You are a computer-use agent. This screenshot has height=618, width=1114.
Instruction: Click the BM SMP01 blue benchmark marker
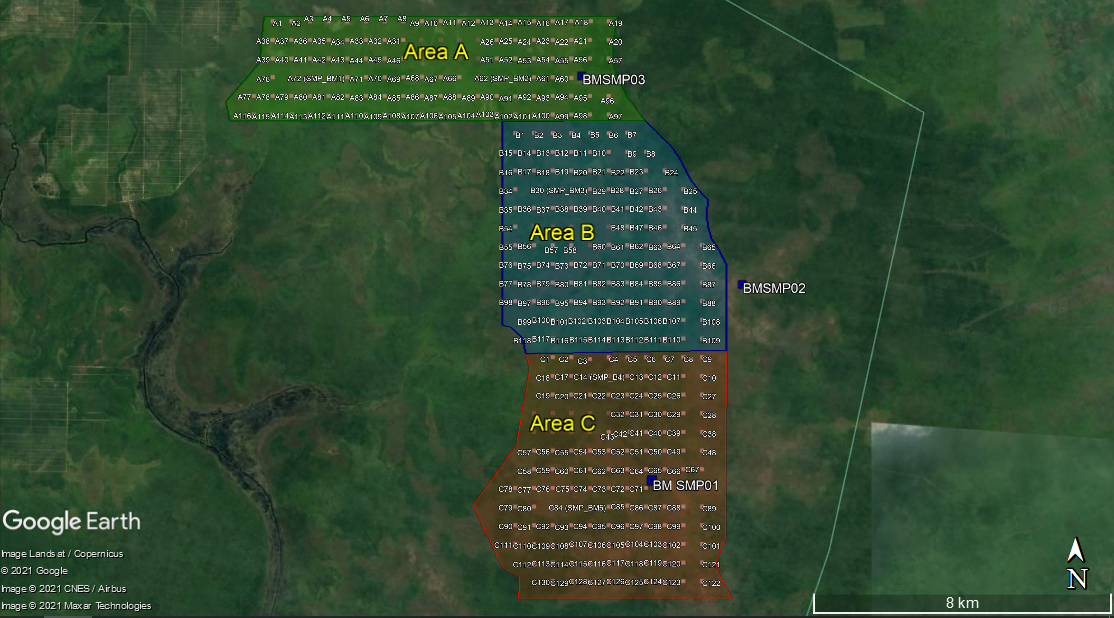[x=650, y=482]
